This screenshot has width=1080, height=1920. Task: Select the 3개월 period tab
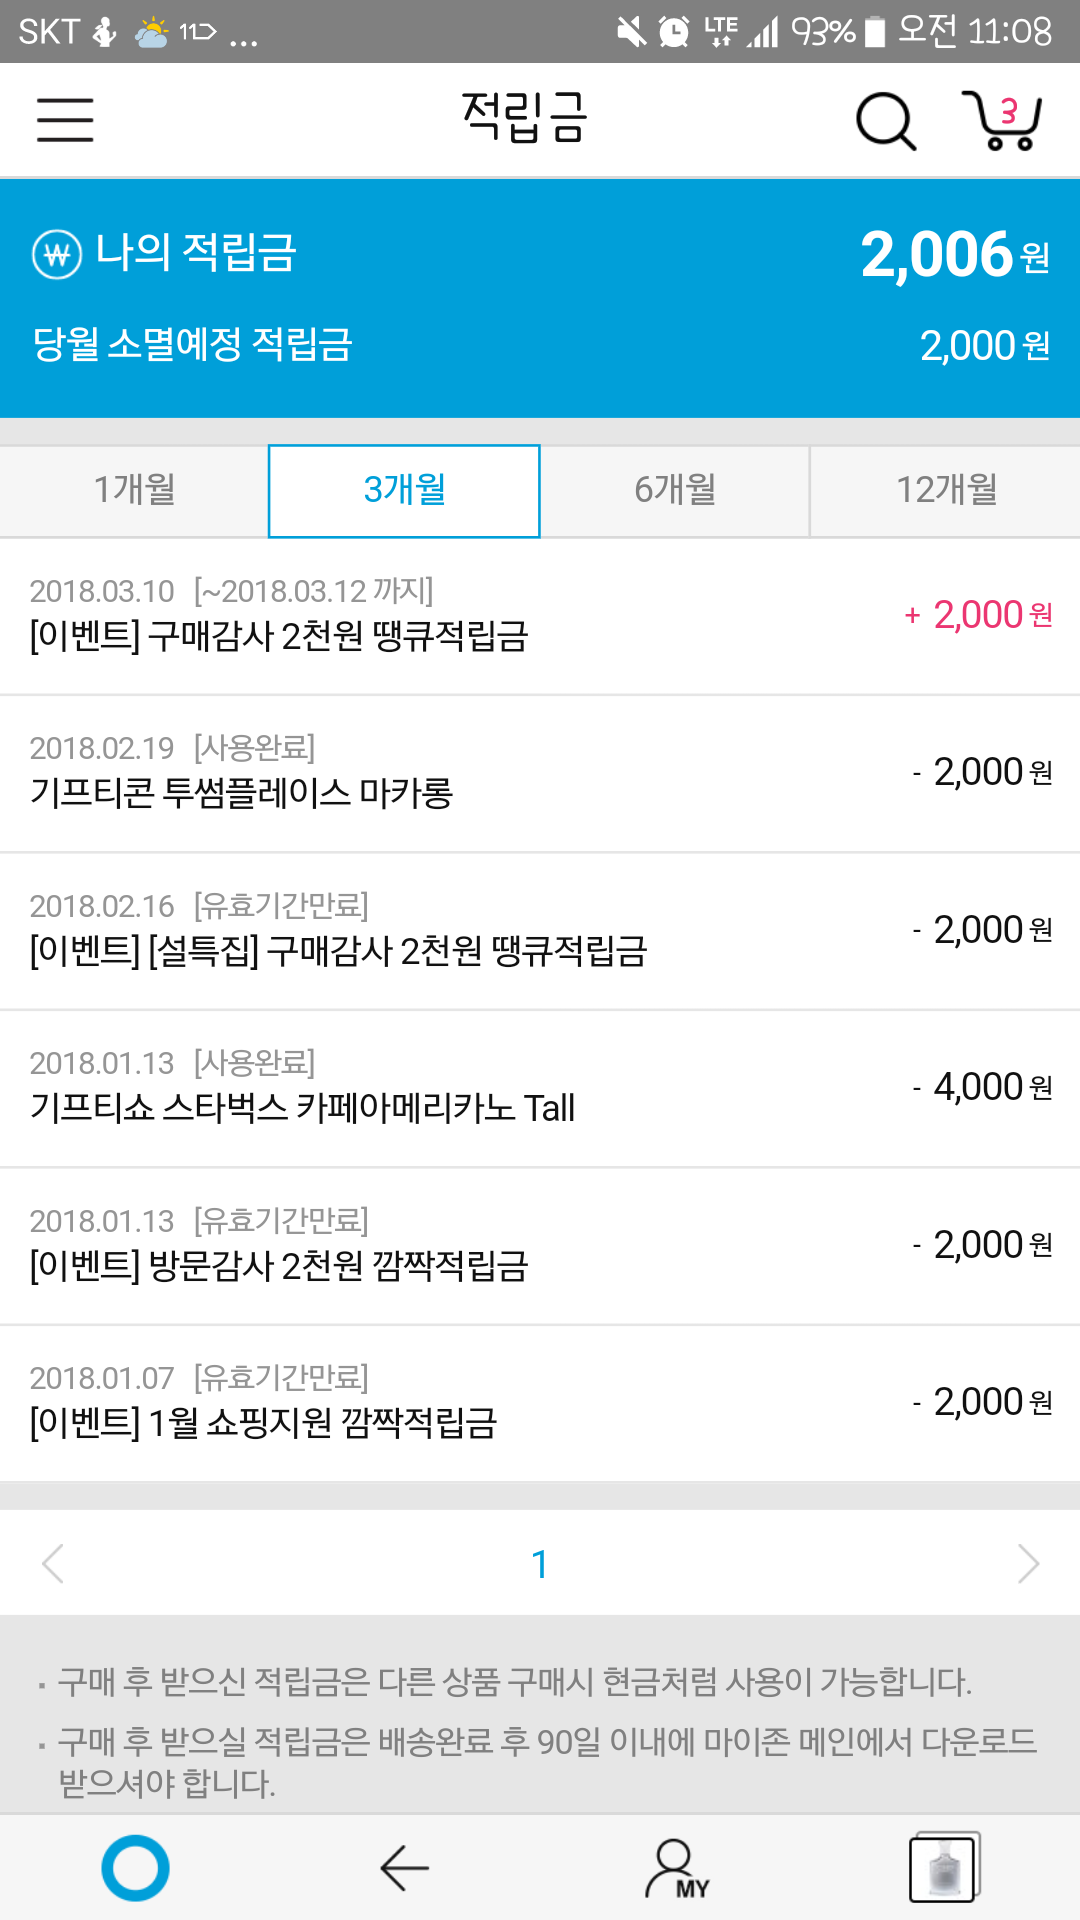pos(404,490)
